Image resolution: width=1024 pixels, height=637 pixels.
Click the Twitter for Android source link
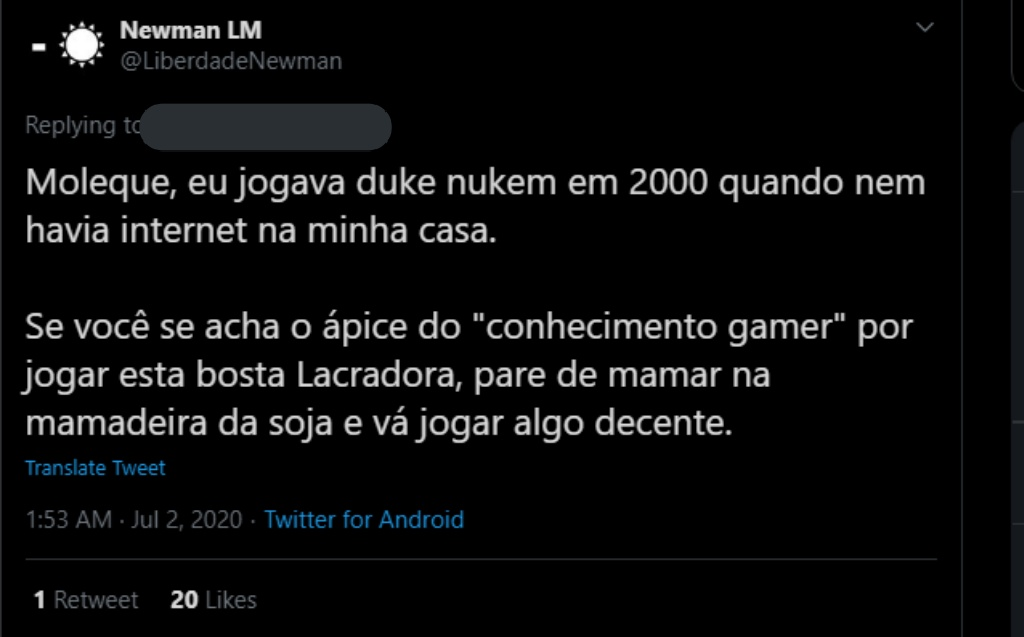pyautogui.click(x=364, y=520)
